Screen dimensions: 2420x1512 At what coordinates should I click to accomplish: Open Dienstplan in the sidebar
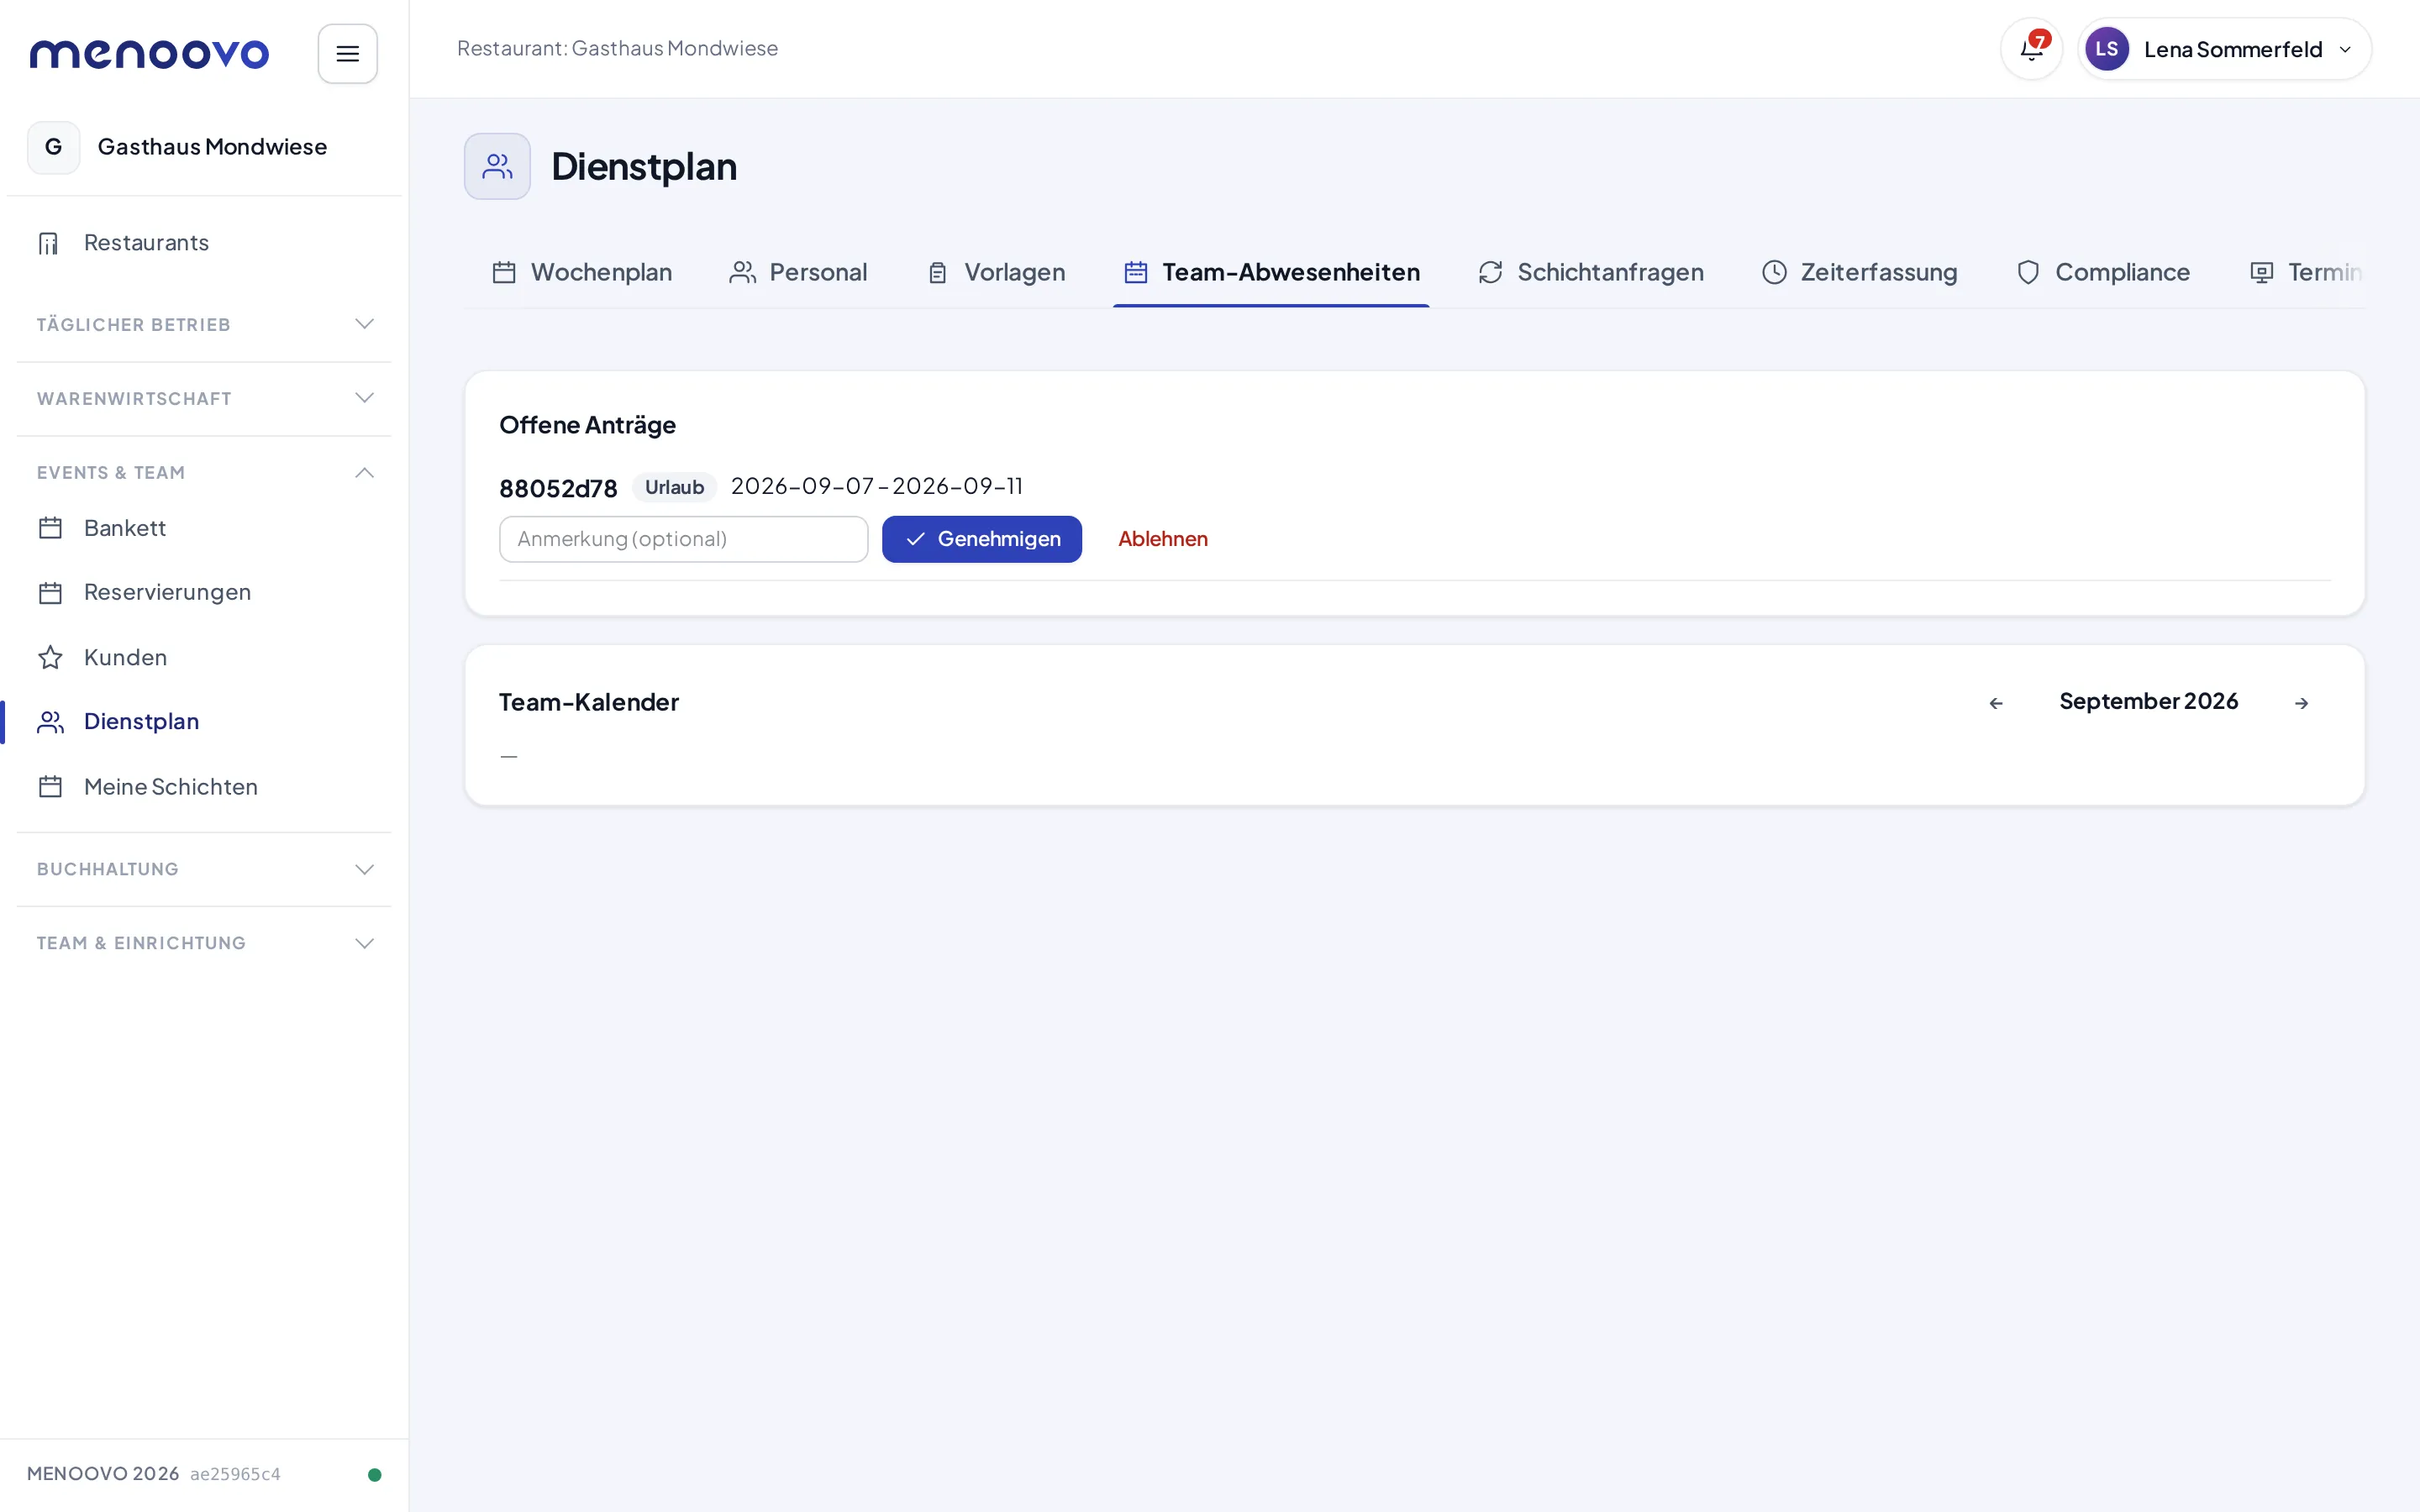pyautogui.click(x=204, y=722)
